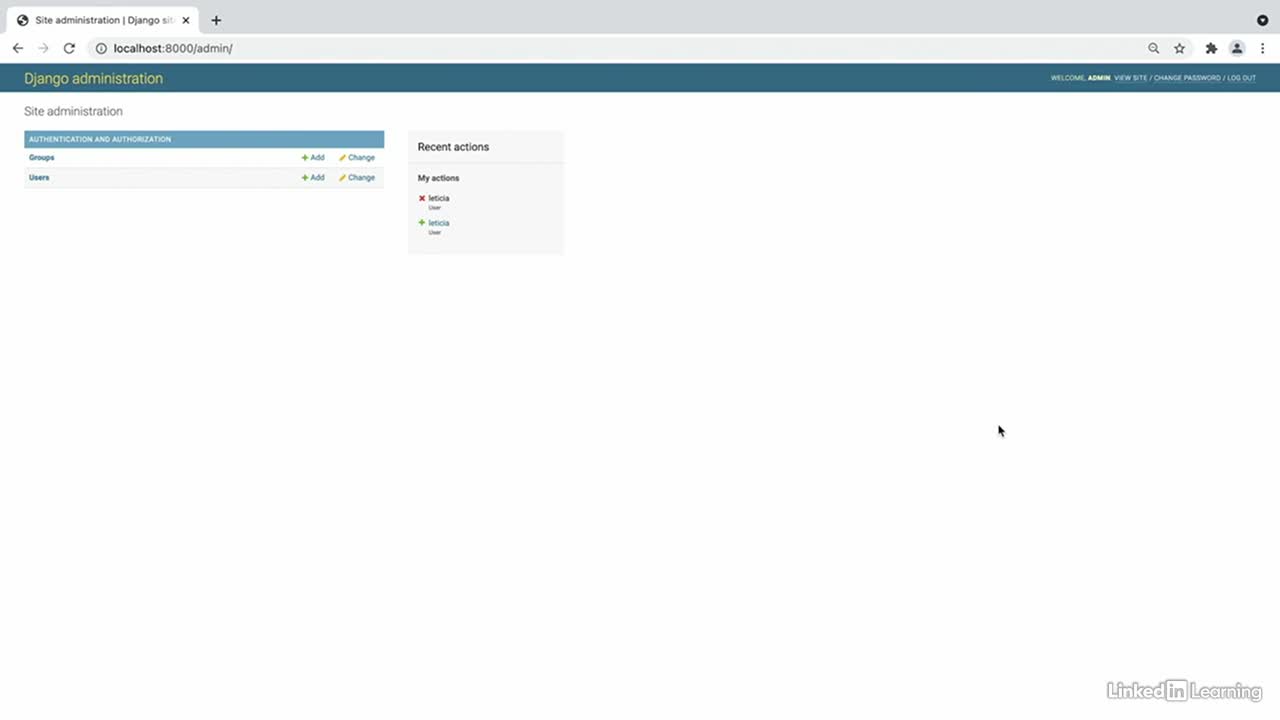Viewport: 1280px width, 720px height.
Task: Bookmark this page with the star icon
Action: click(x=1180, y=48)
